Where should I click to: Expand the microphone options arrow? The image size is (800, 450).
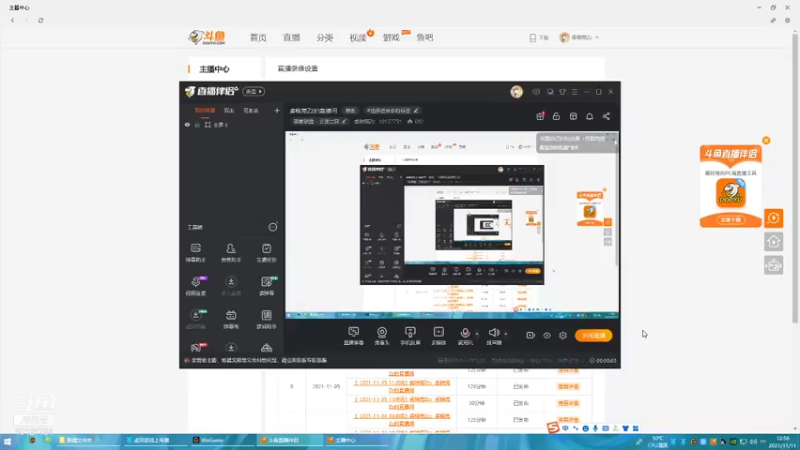(x=477, y=334)
